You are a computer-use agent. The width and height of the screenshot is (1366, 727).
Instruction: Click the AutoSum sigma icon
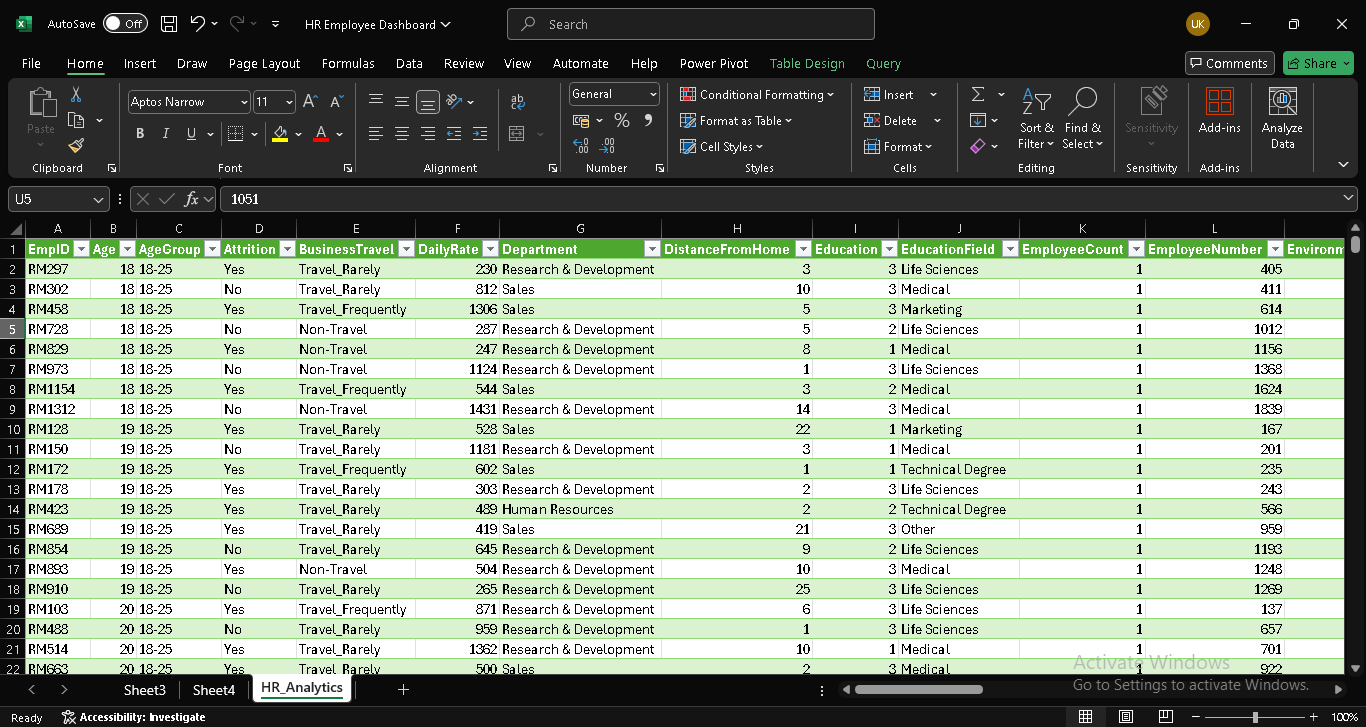pos(977,94)
